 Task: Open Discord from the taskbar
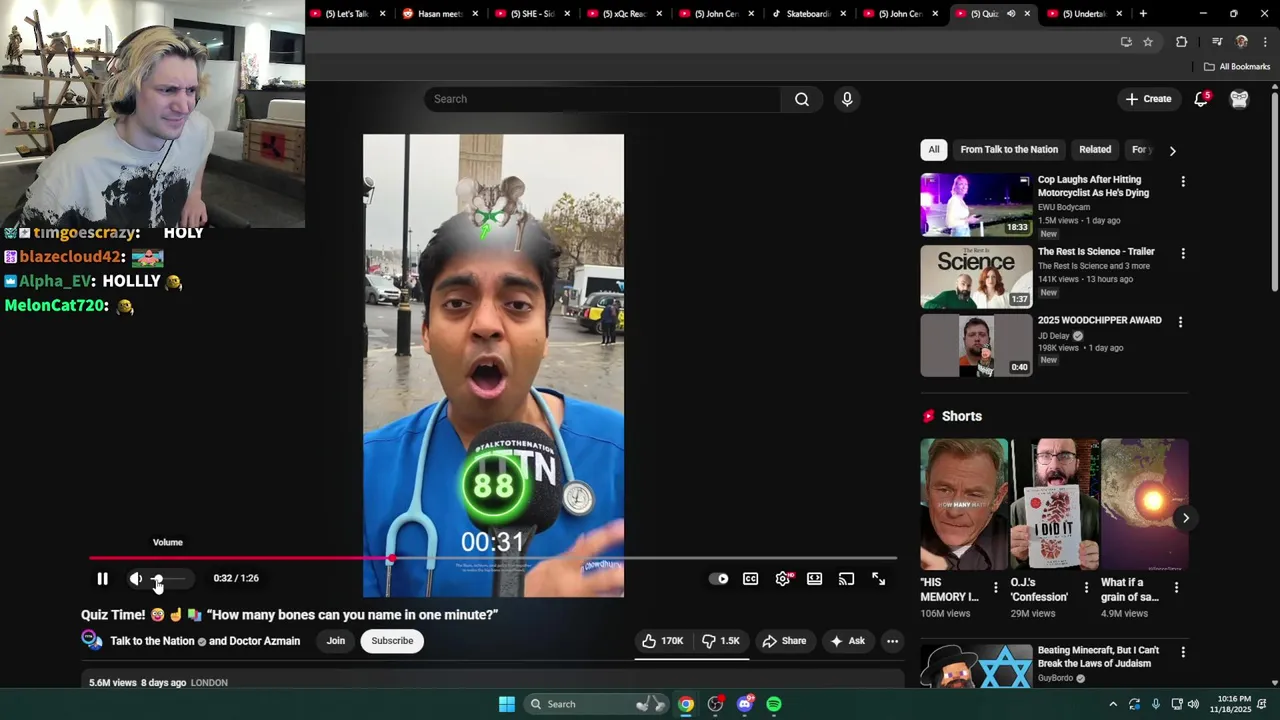(745, 704)
